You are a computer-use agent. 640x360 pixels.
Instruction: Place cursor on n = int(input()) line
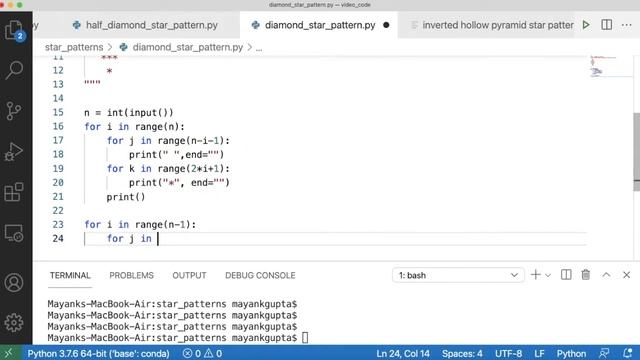click(129, 113)
